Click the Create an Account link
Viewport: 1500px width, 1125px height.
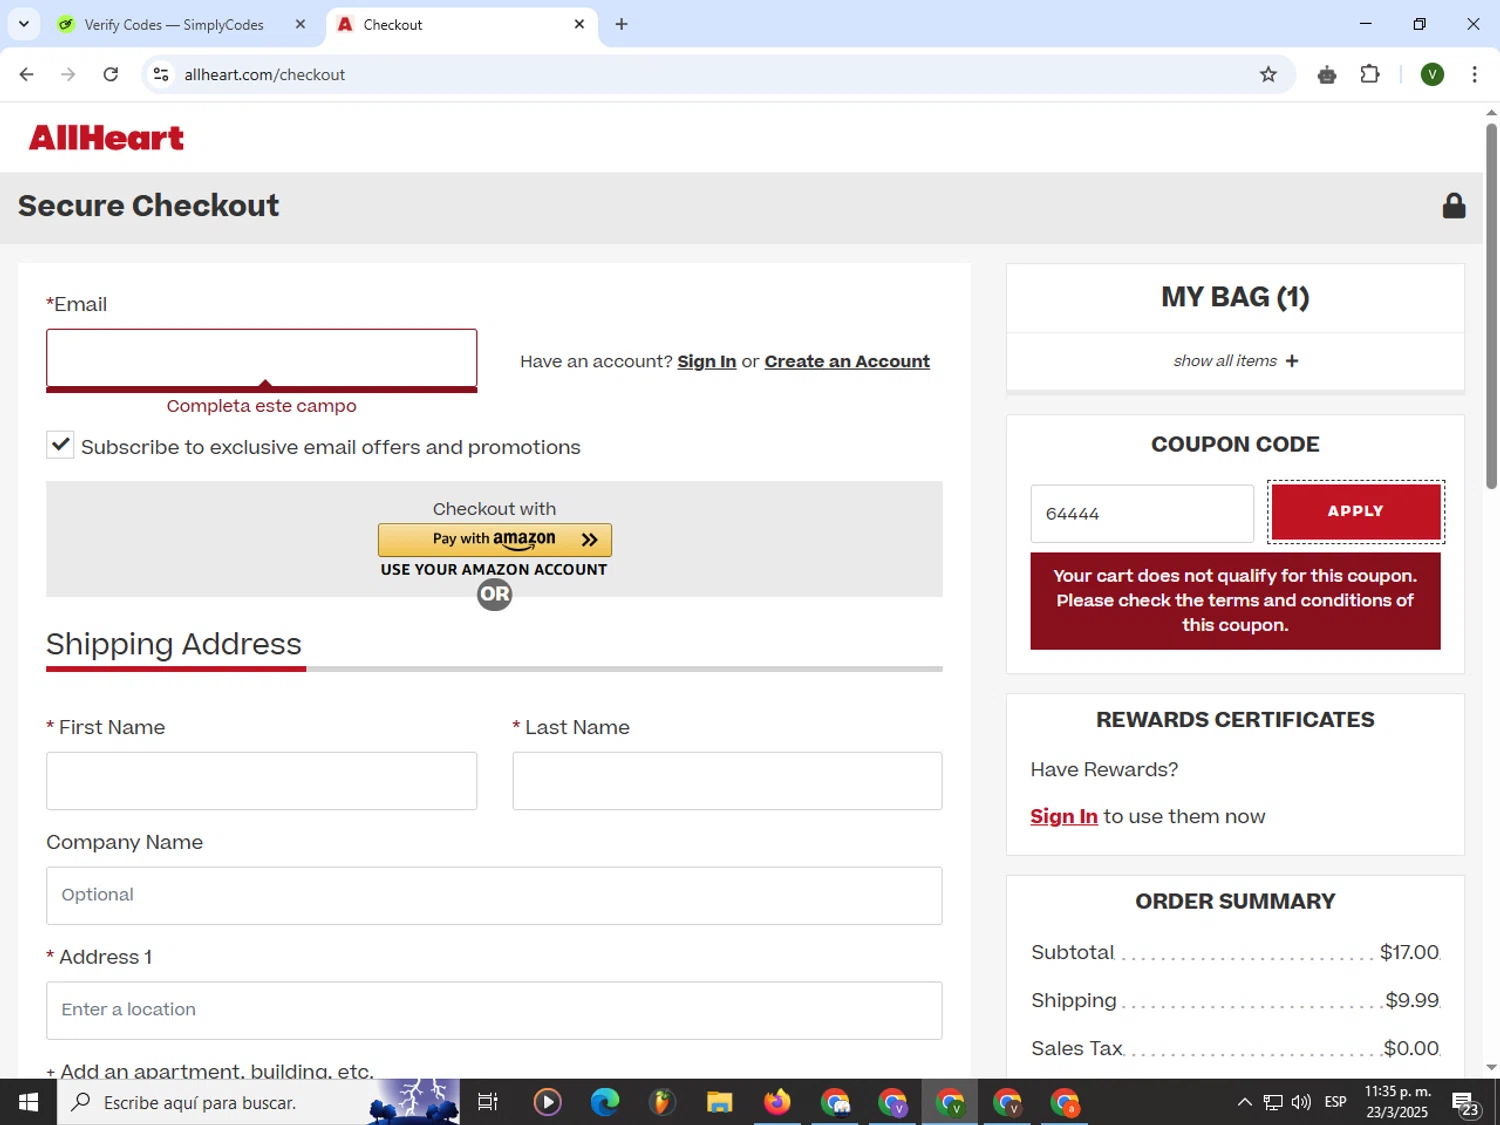(847, 361)
